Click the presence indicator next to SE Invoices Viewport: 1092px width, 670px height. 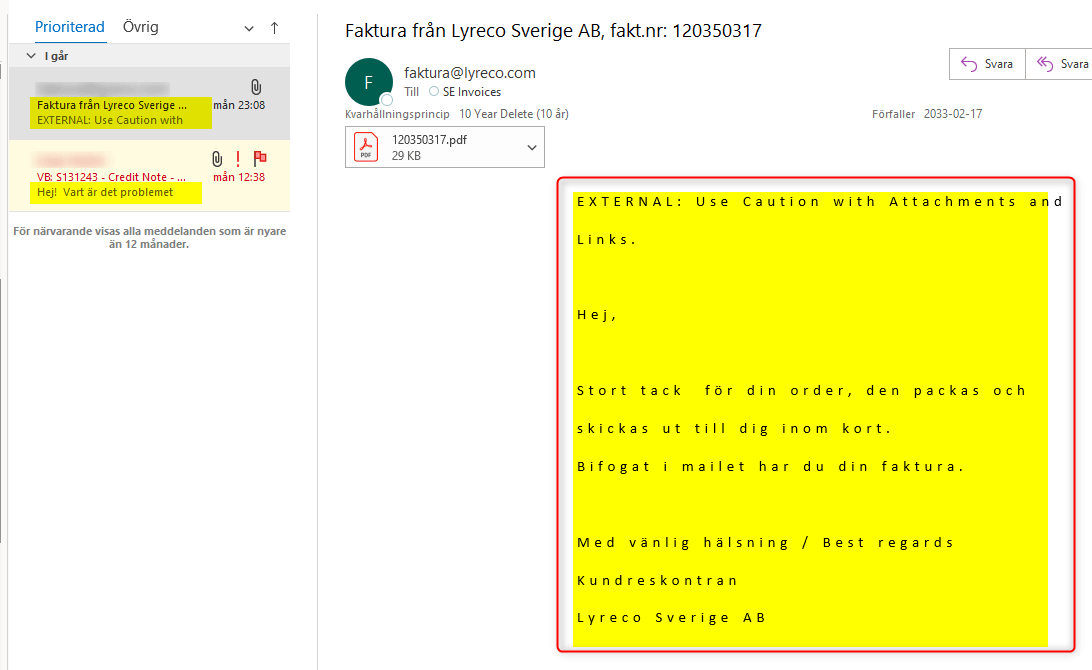tap(434, 91)
